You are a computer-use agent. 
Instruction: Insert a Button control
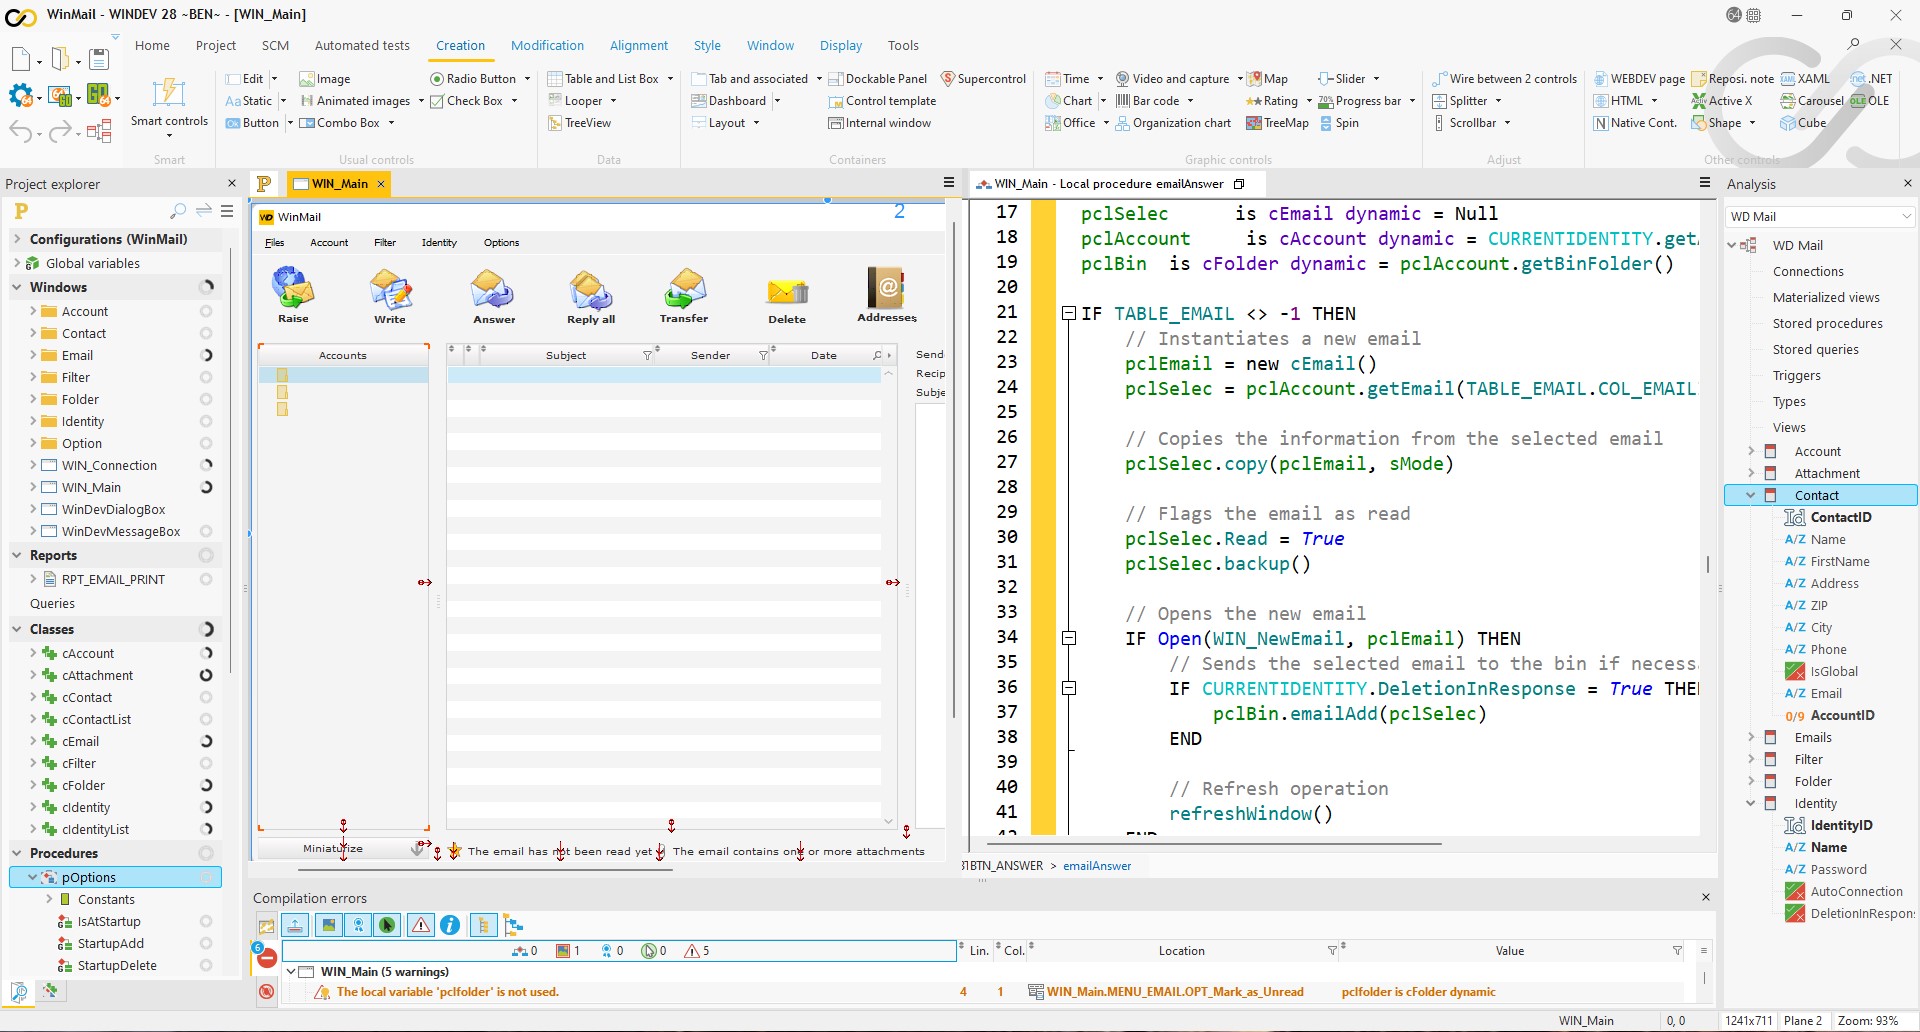(253, 123)
